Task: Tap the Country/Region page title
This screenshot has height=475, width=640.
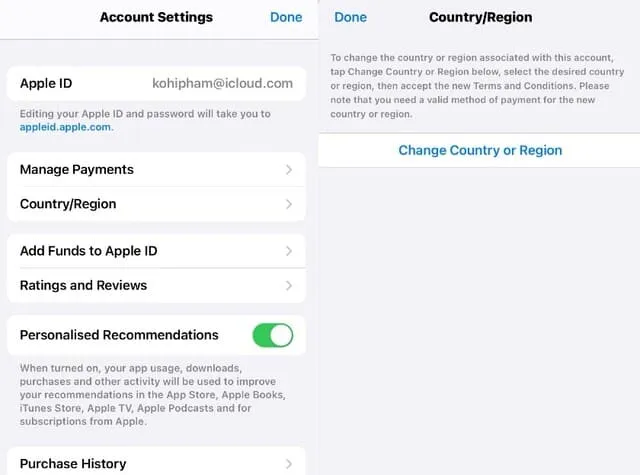Action: 480,17
